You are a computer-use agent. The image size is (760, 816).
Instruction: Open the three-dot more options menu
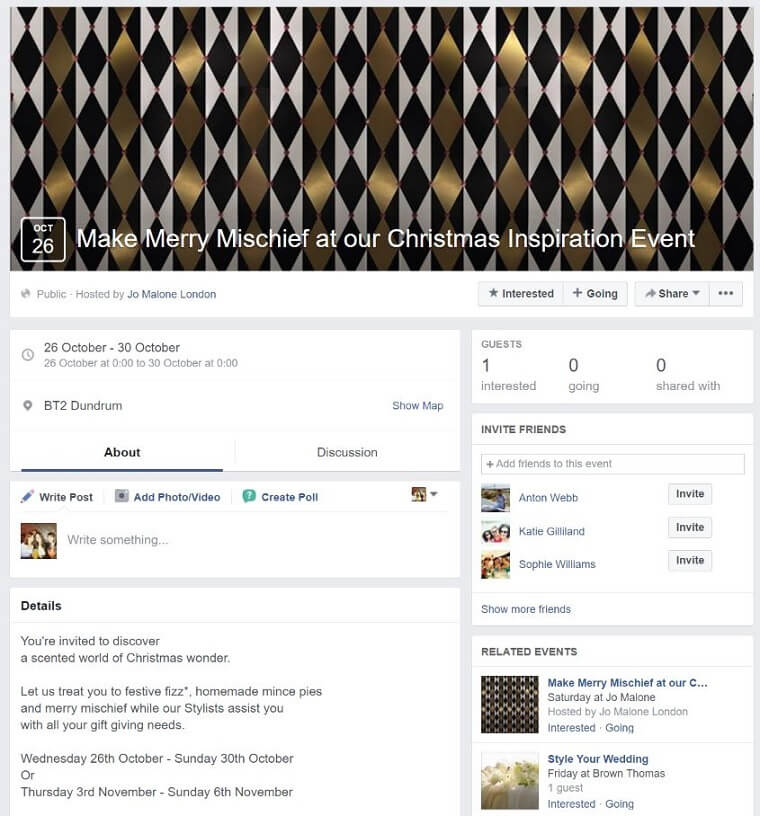[726, 294]
